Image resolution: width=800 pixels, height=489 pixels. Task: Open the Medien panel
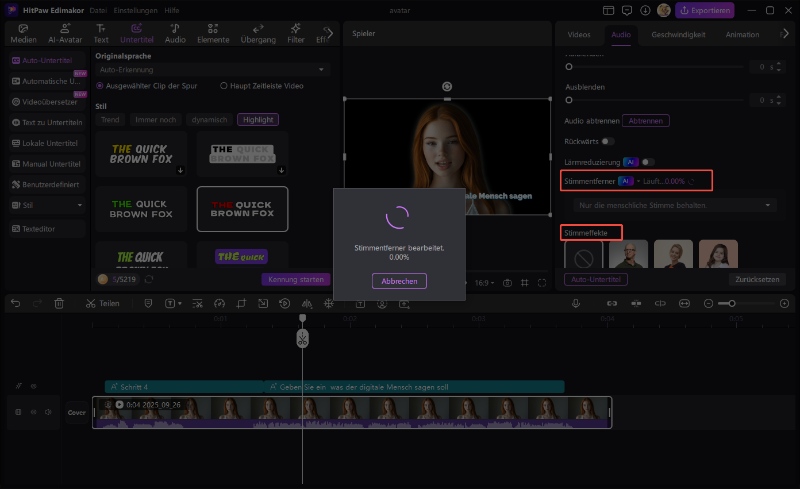pos(23,34)
